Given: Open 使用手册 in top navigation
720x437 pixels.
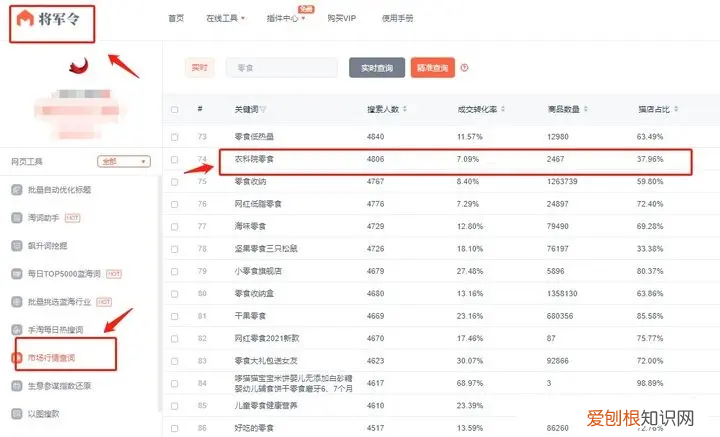Looking at the screenshot, I should pyautogui.click(x=398, y=18).
